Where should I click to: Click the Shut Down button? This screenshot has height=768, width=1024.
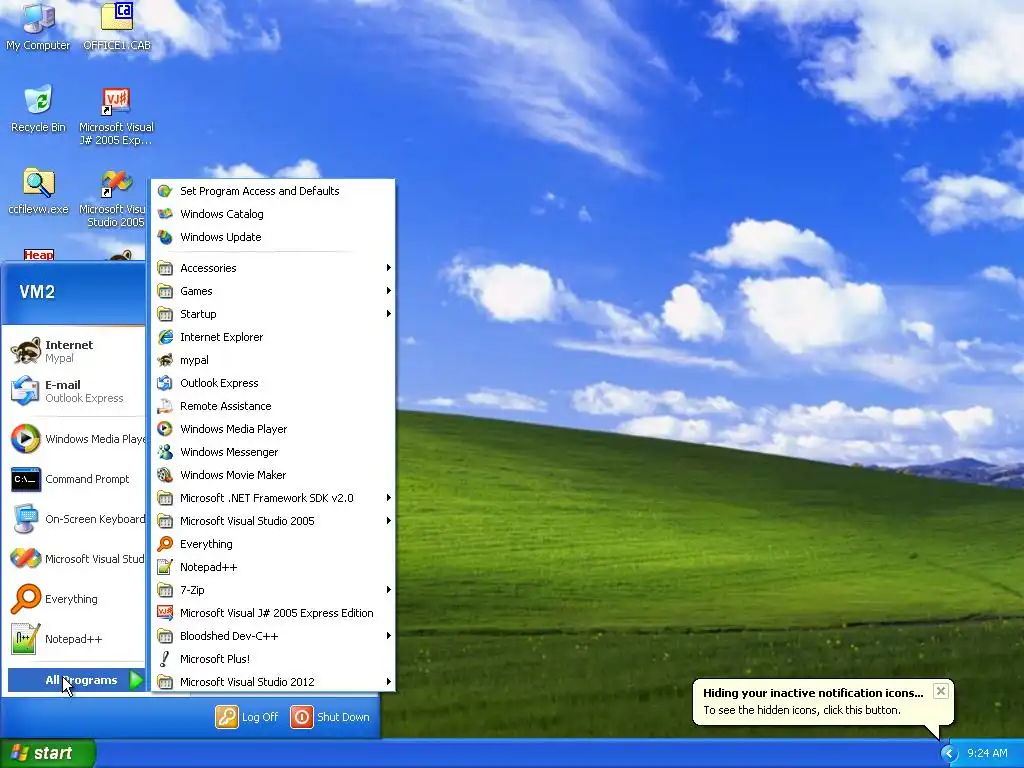click(330, 717)
